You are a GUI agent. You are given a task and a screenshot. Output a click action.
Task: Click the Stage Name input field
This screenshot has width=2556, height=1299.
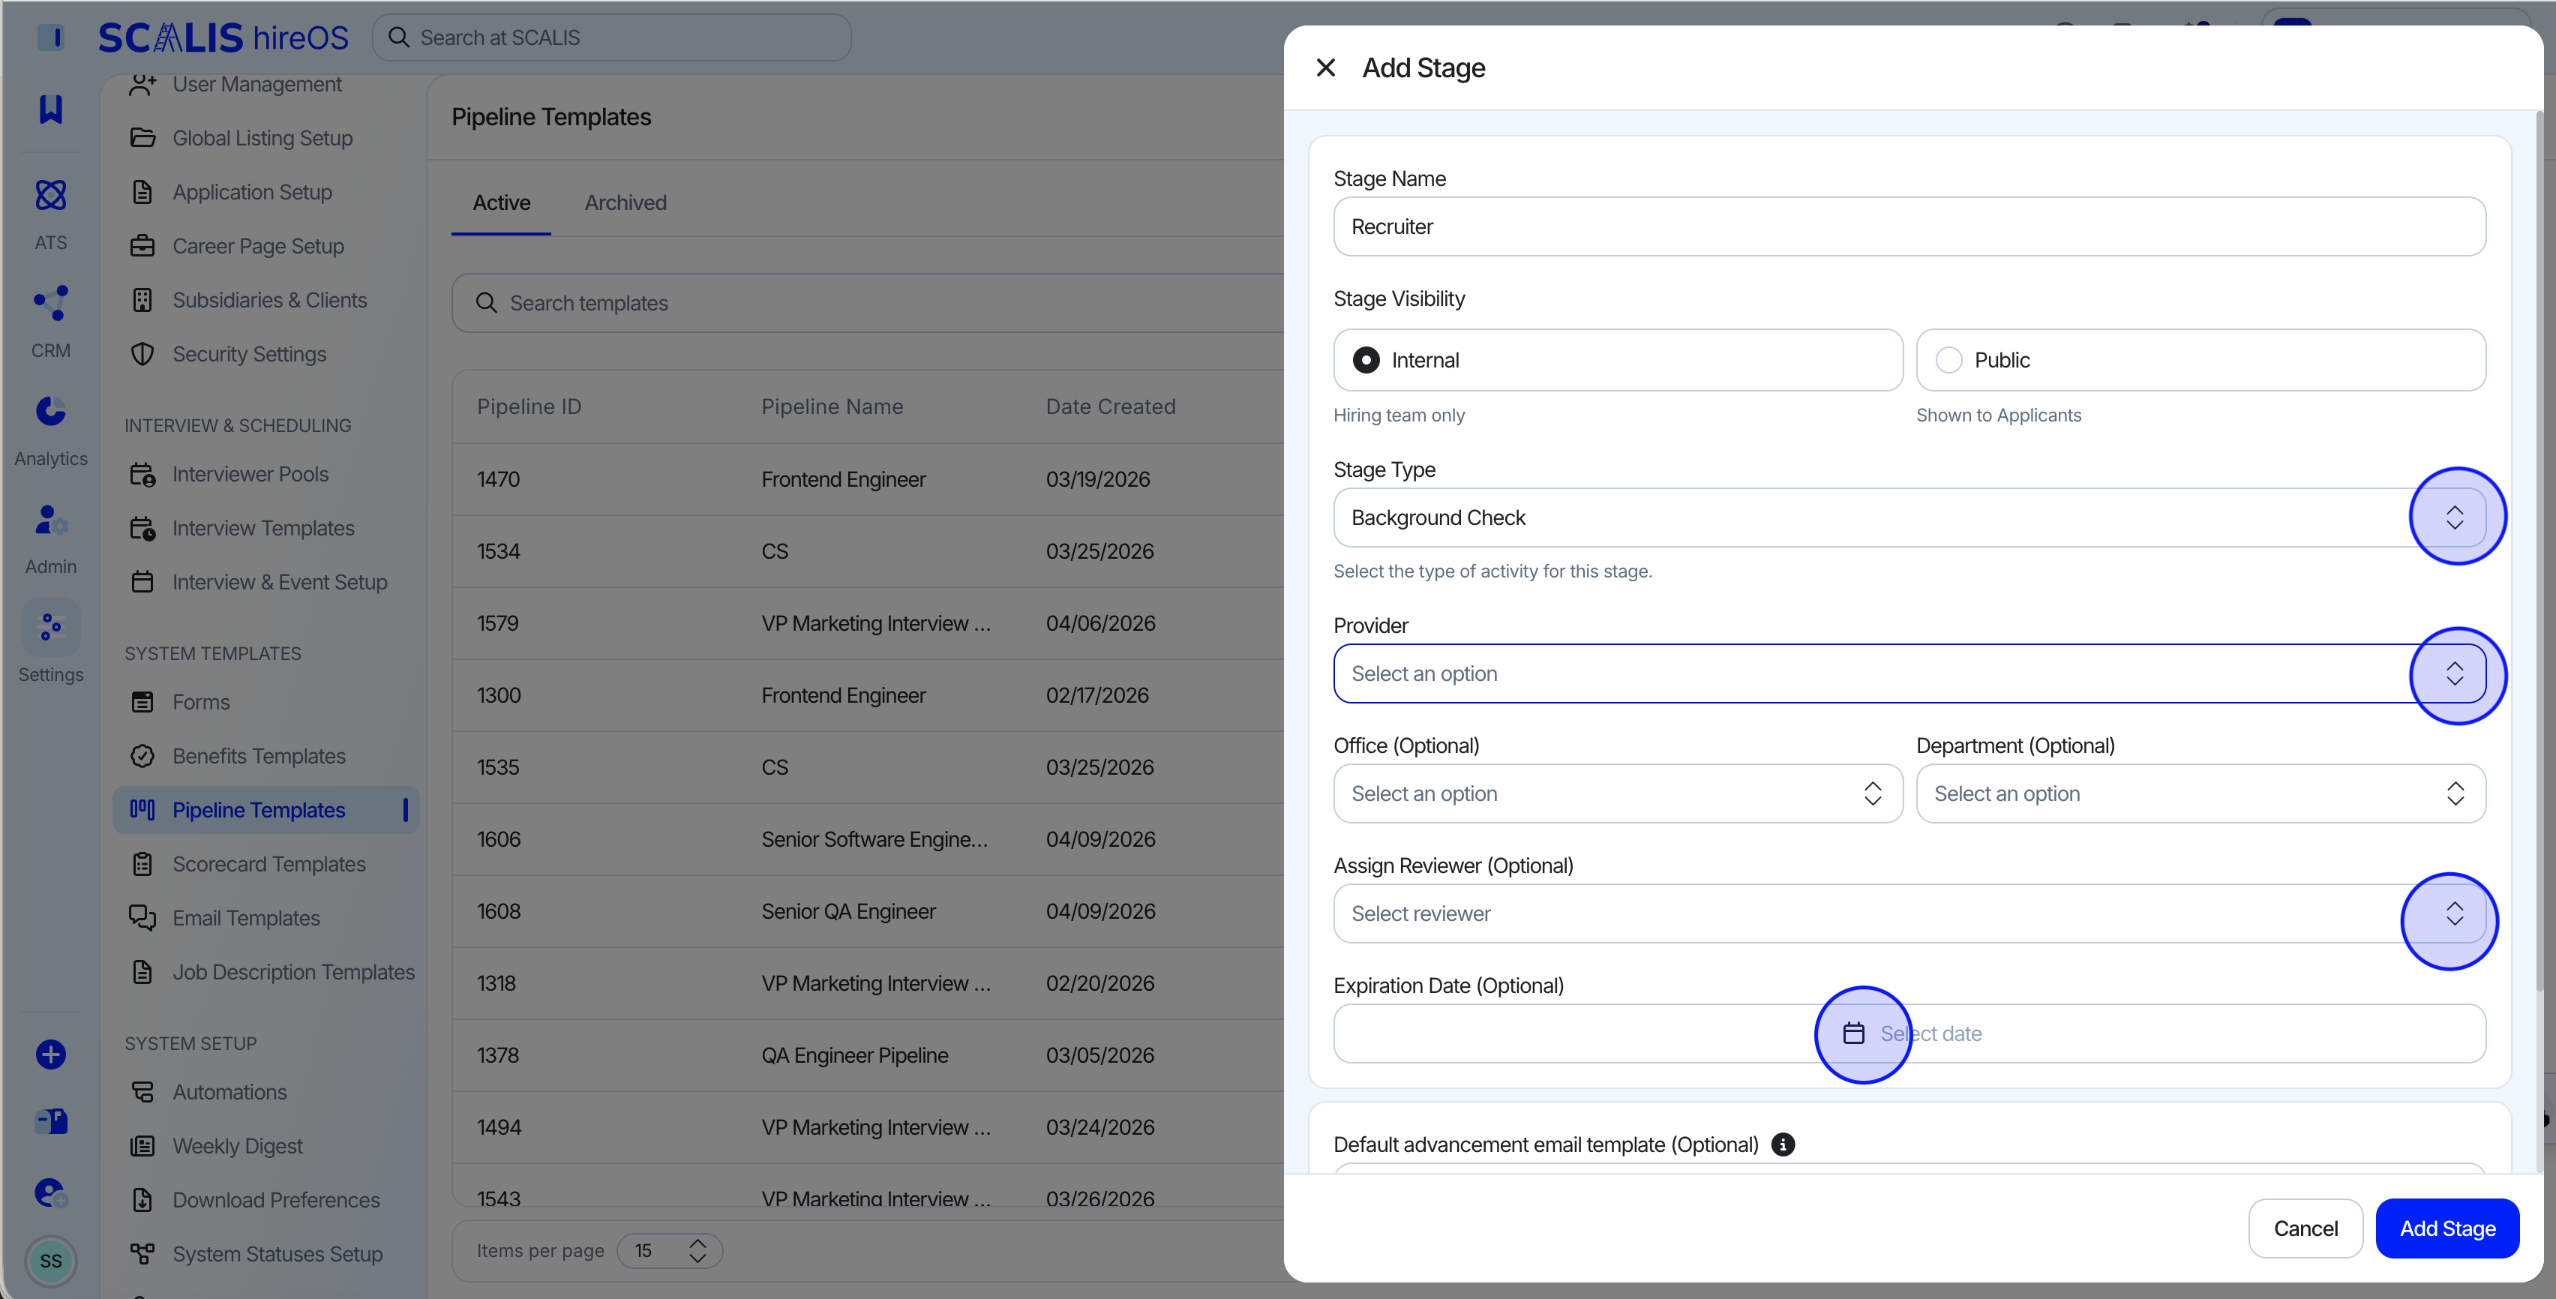click(x=1909, y=226)
